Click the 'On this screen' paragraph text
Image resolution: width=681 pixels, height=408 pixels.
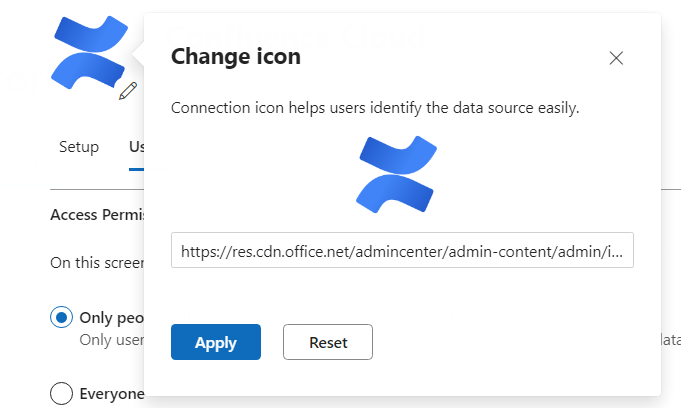(96, 262)
